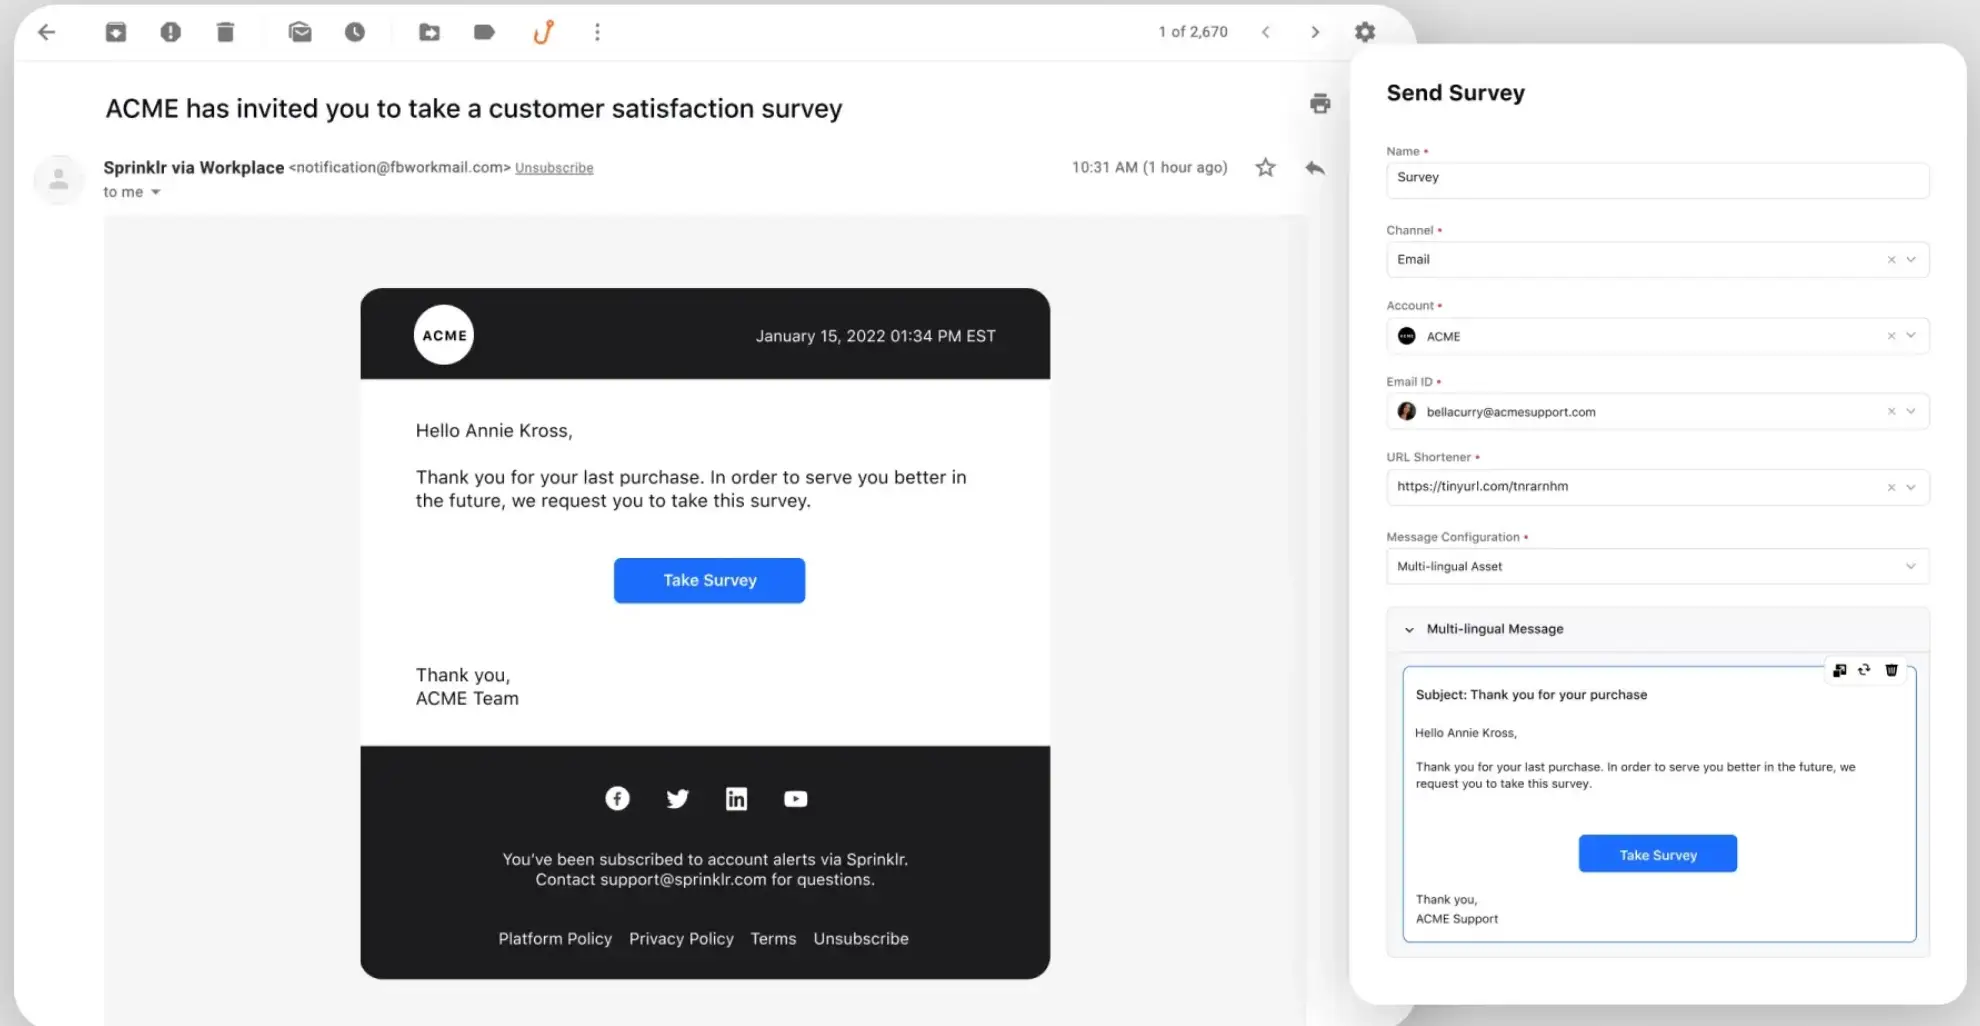Viewport: 1980px width, 1026px height.
Task: Open more options three-dot menu
Action: coord(597,32)
